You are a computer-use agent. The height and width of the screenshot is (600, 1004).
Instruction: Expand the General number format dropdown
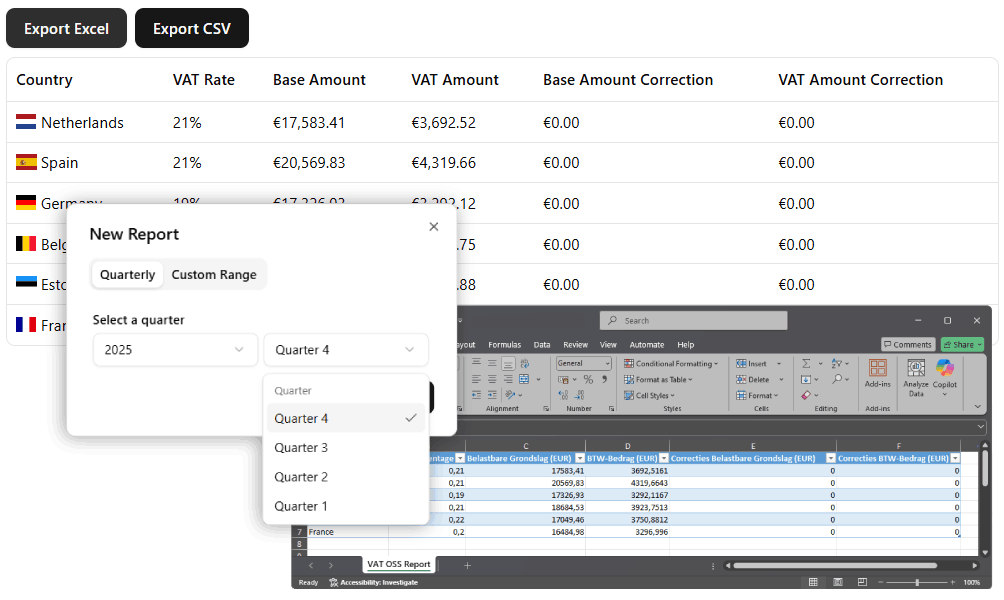pyautogui.click(x=606, y=364)
